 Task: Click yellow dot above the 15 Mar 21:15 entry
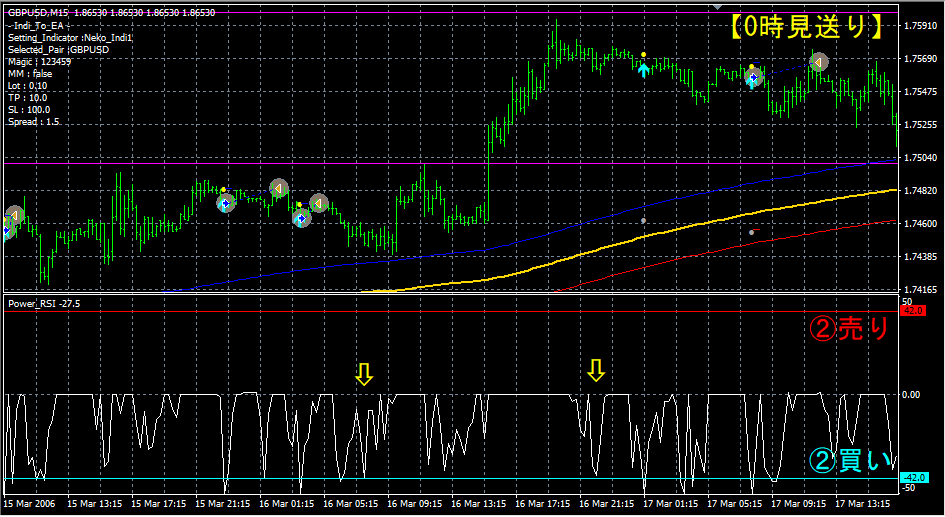(224, 190)
